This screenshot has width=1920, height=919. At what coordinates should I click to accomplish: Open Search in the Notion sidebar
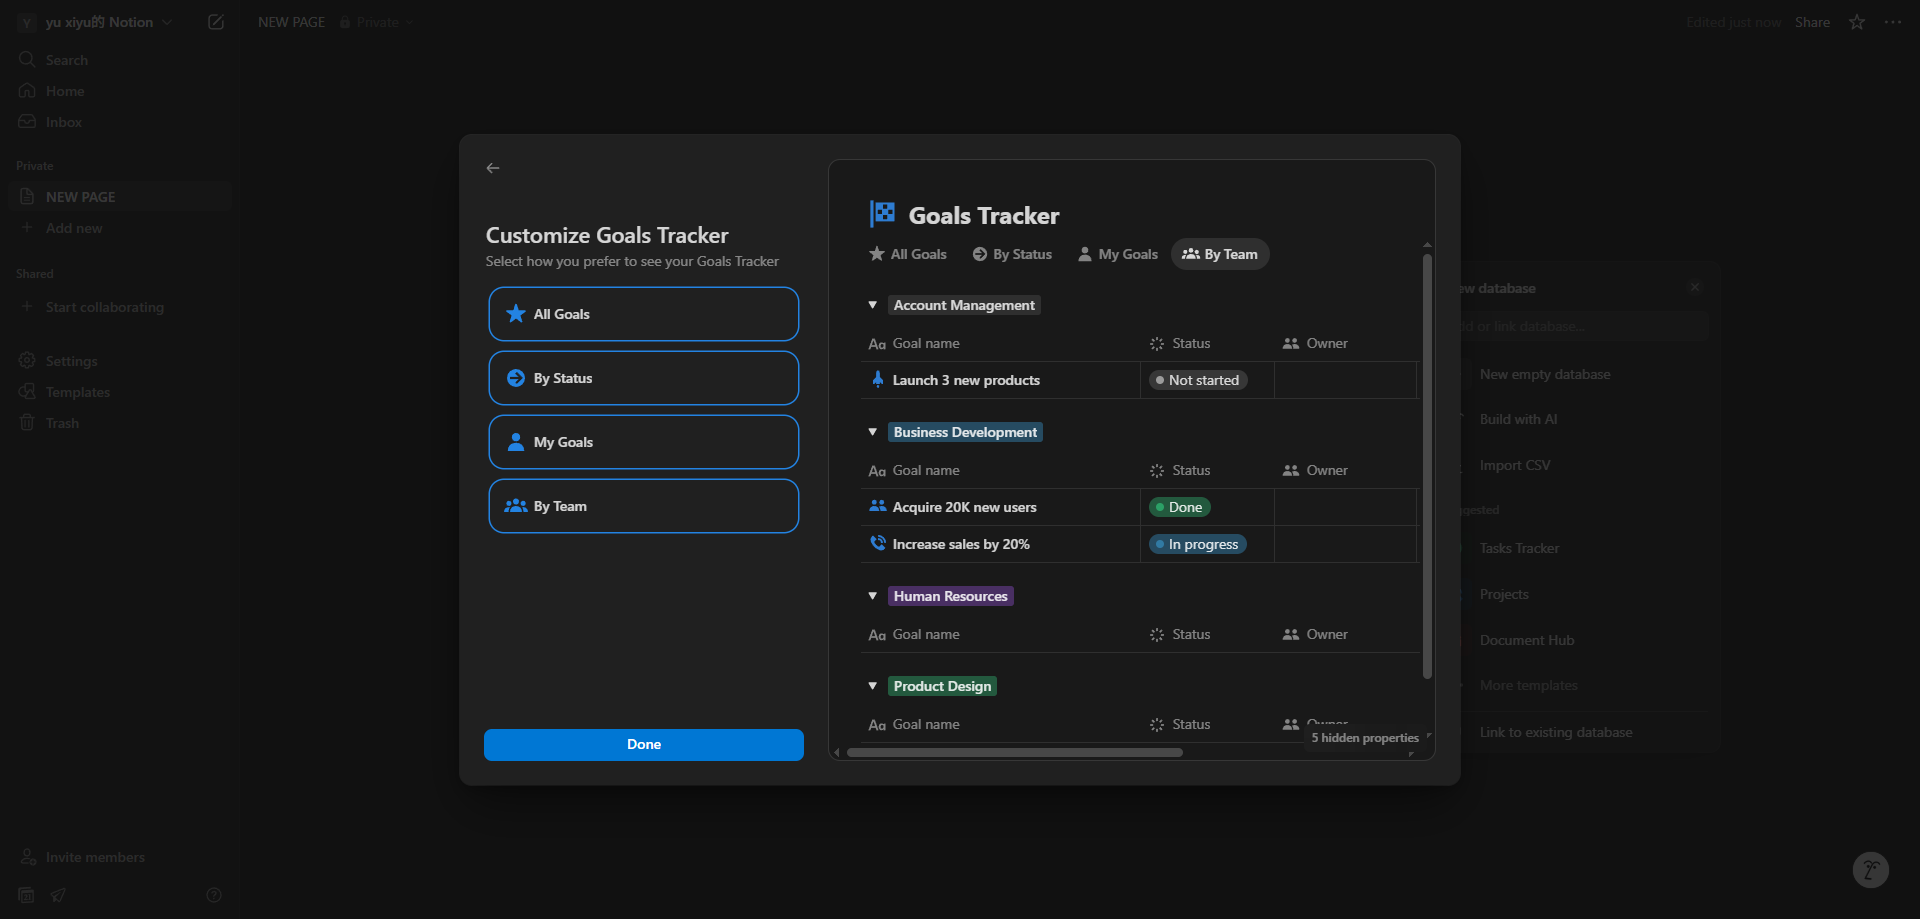point(120,60)
